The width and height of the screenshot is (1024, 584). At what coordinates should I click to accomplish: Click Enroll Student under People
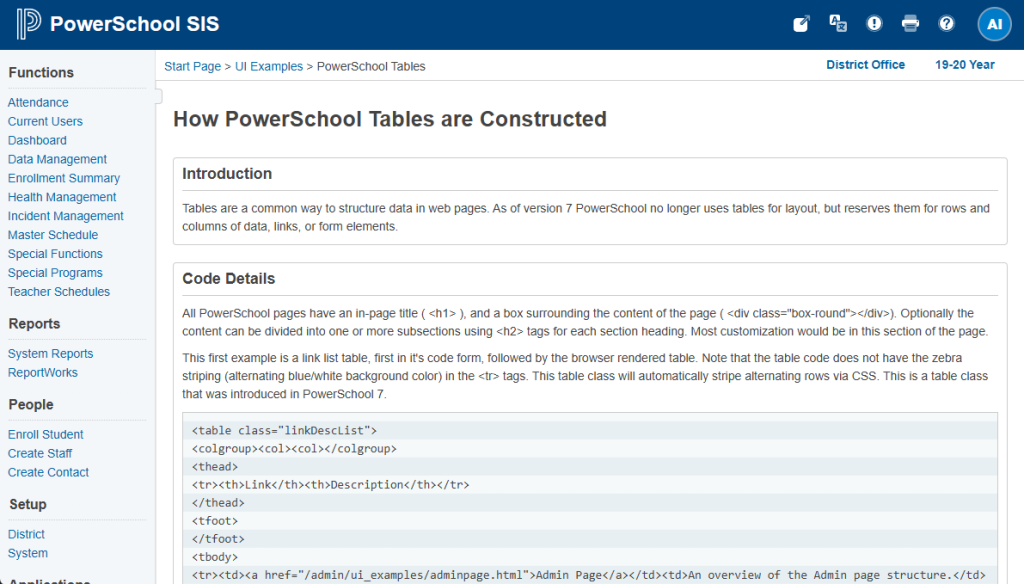[46, 435]
